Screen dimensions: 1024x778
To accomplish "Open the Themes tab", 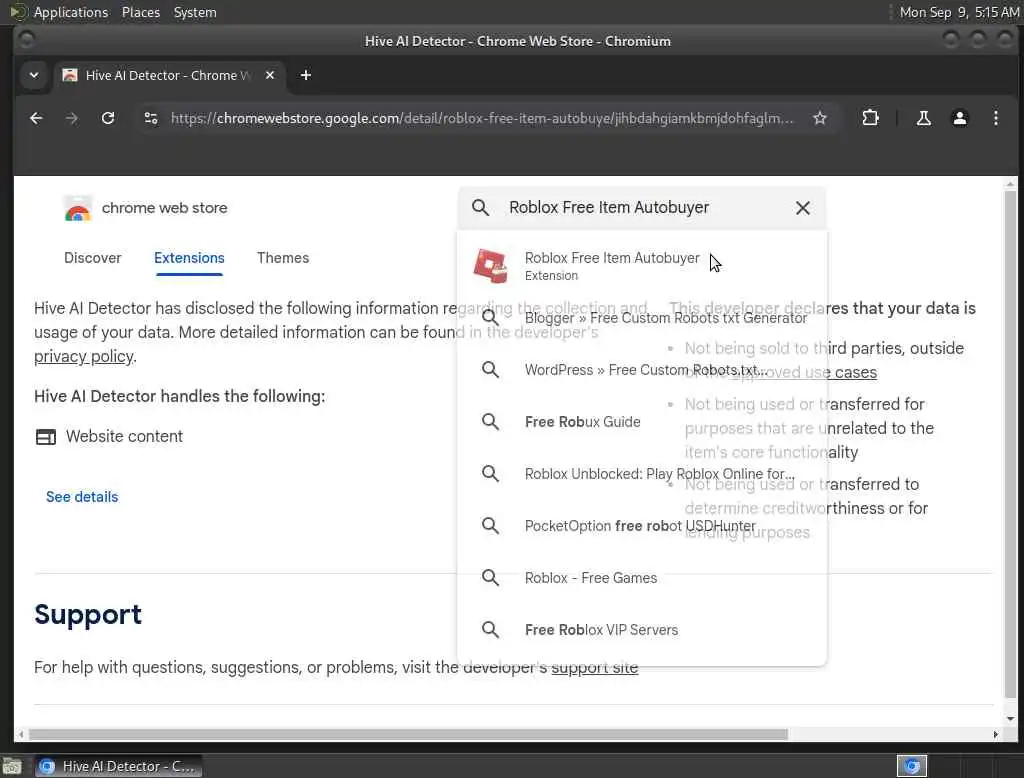I will [283, 258].
